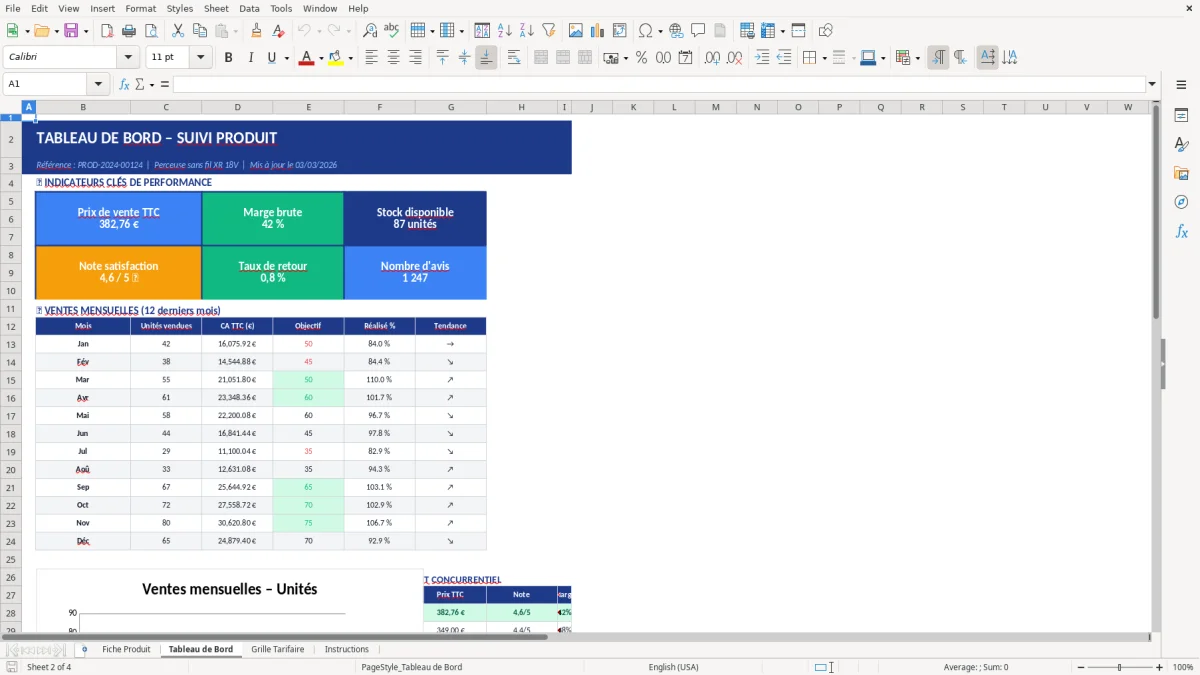Switch to the Grille Tarifaire sheet tab

coord(277,648)
